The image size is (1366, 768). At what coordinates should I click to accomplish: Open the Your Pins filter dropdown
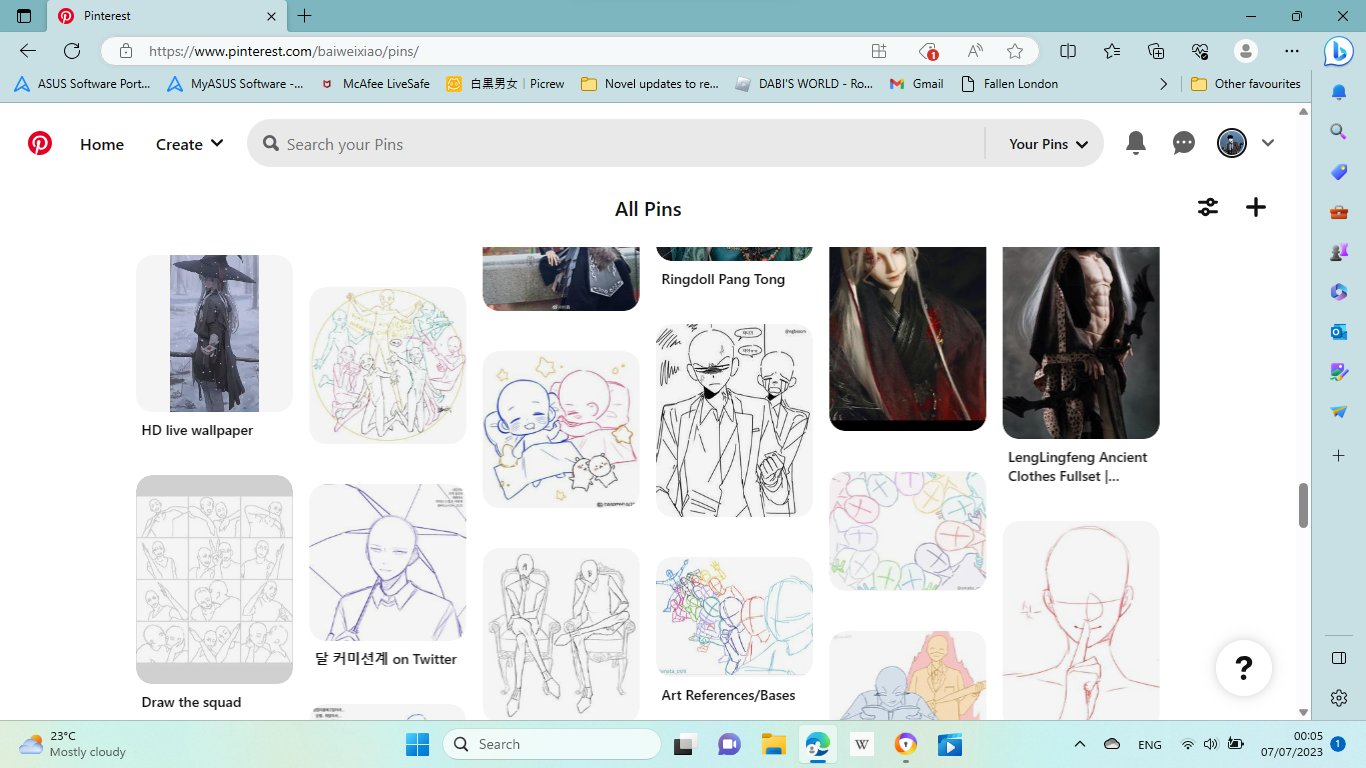1047,144
